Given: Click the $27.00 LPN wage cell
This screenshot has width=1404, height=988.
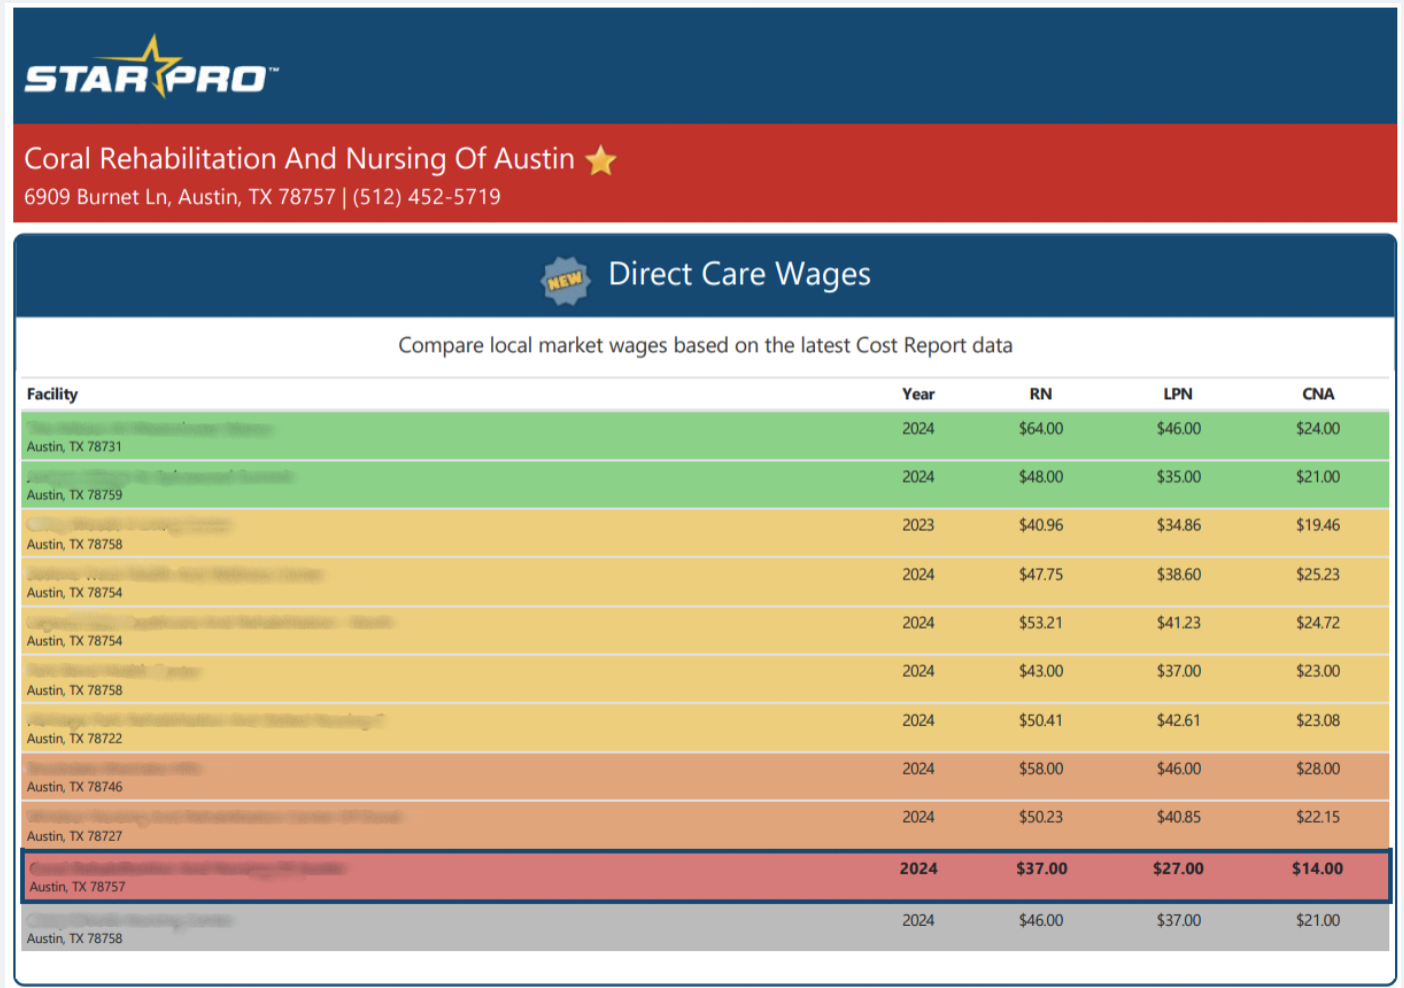Looking at the screenshot, I should point(1178,869).
